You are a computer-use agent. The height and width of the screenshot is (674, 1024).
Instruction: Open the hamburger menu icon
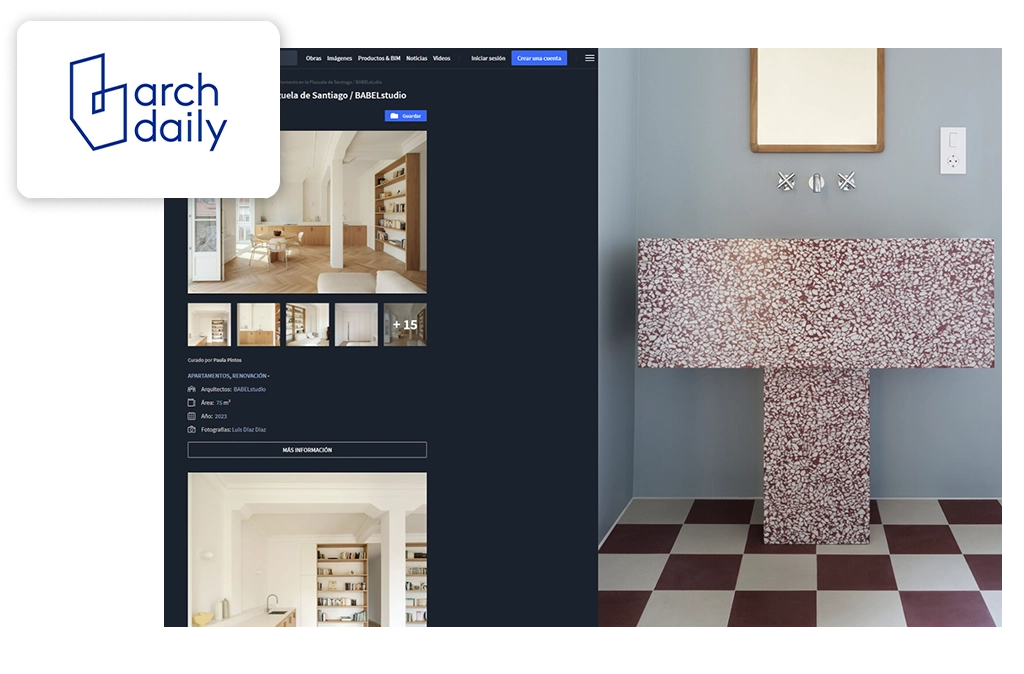tap(590, 58)
